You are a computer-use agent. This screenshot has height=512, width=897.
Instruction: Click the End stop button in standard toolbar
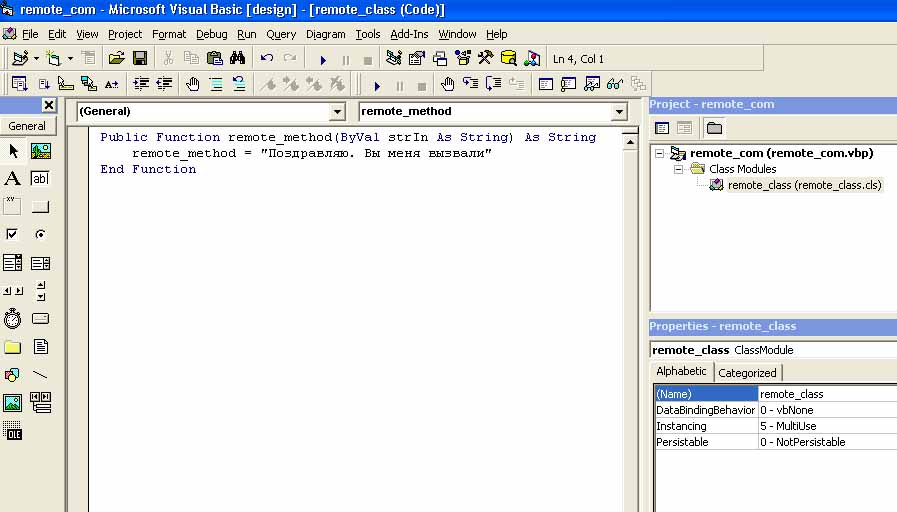tap(368, 59)
